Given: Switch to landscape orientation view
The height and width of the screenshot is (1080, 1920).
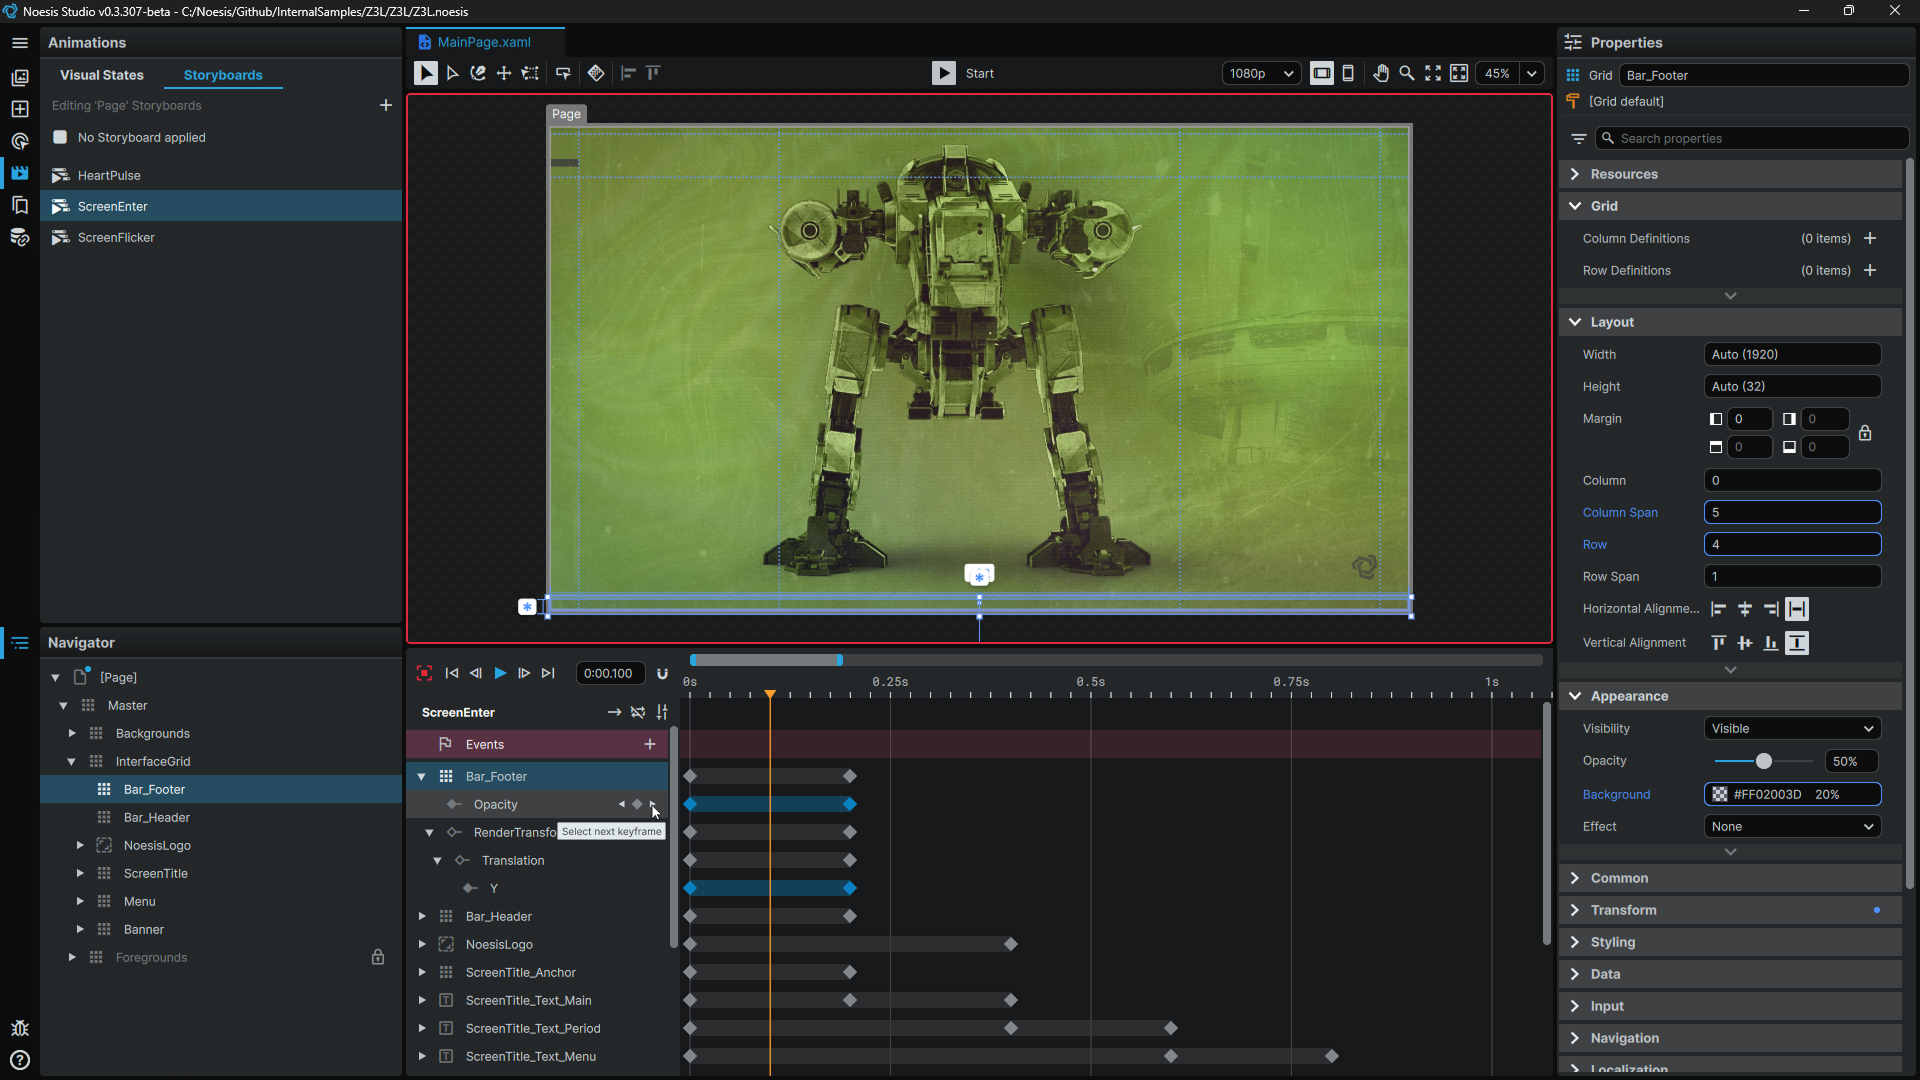Looking at the screenshot, I should click(1322, 73).
